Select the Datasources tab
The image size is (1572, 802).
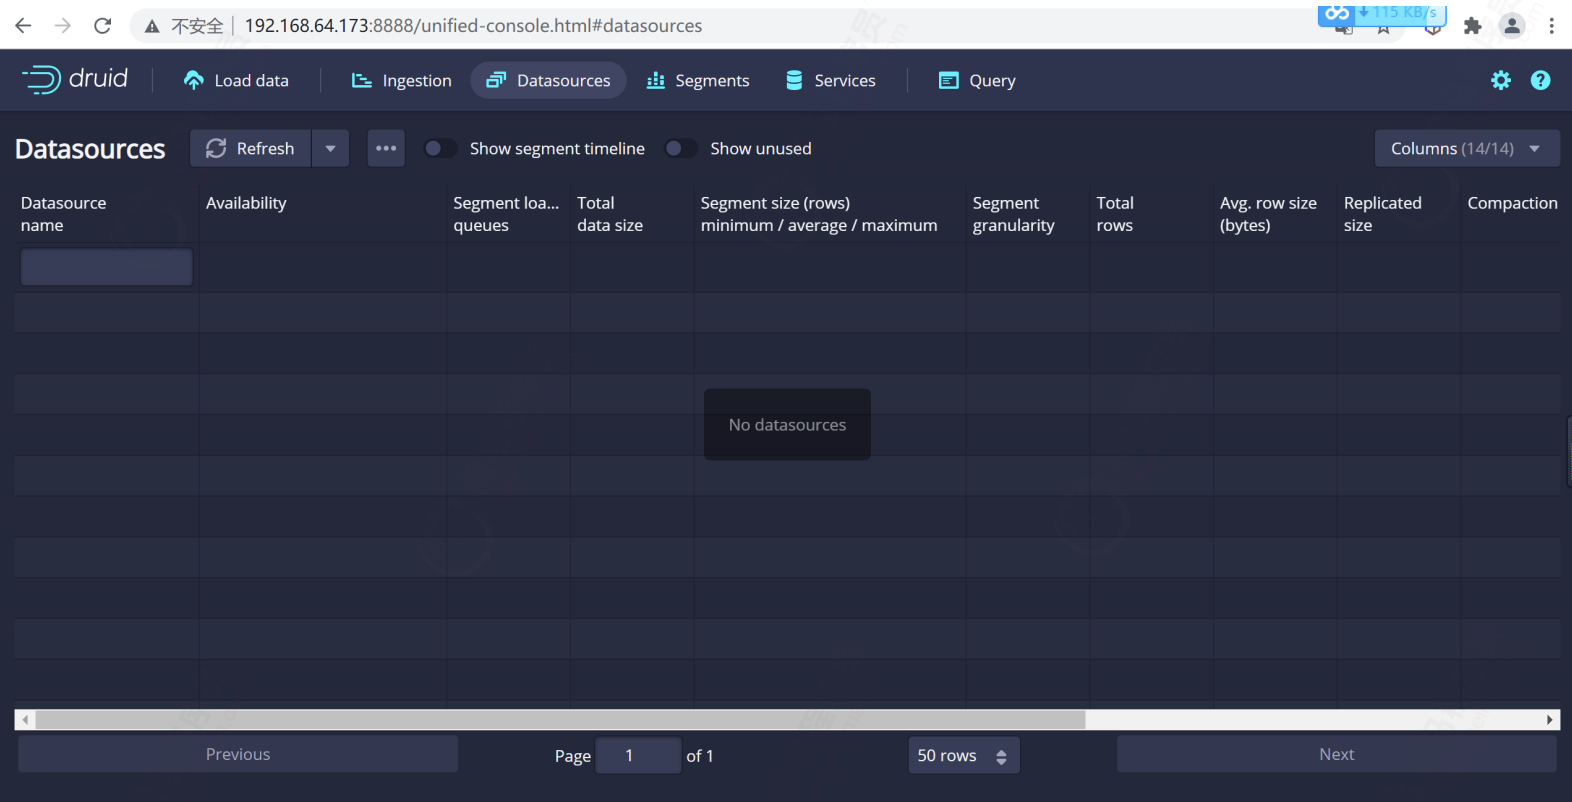pyautogui.click(x=548, y=80)
